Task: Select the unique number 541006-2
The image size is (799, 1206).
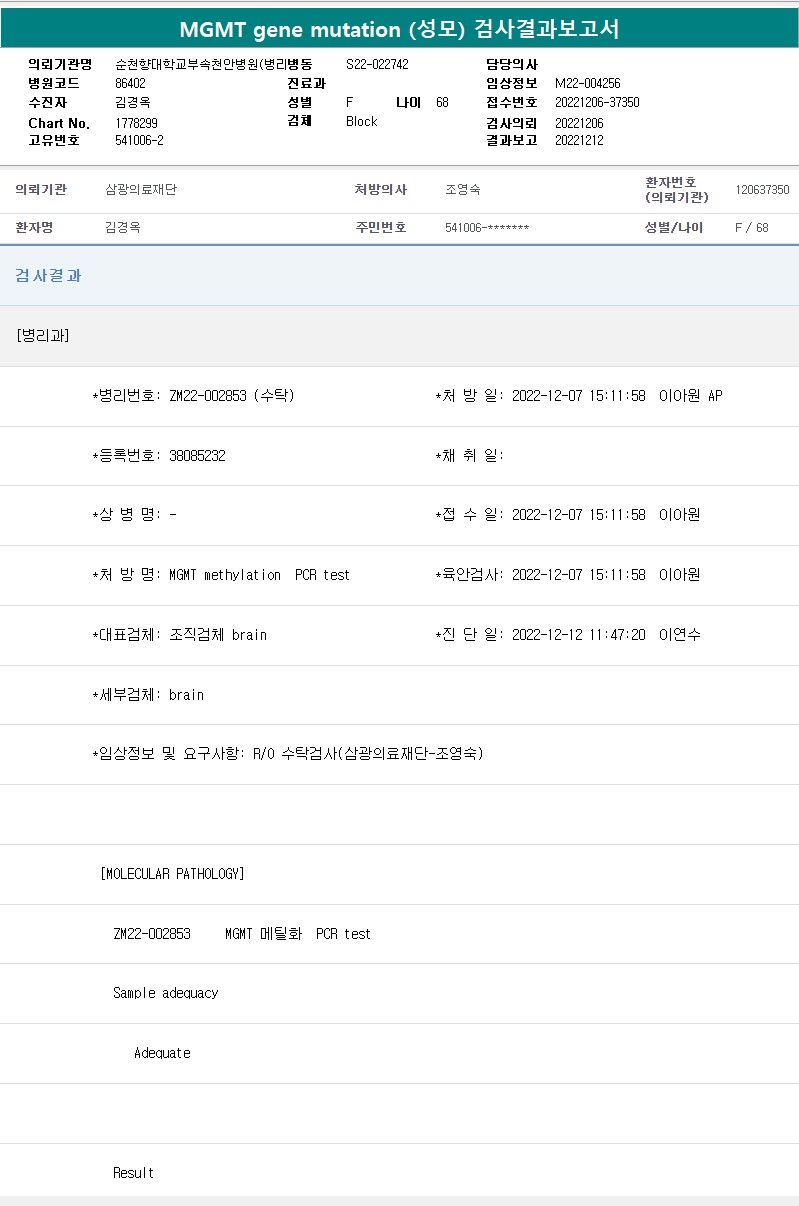Action: coord(139,141)
